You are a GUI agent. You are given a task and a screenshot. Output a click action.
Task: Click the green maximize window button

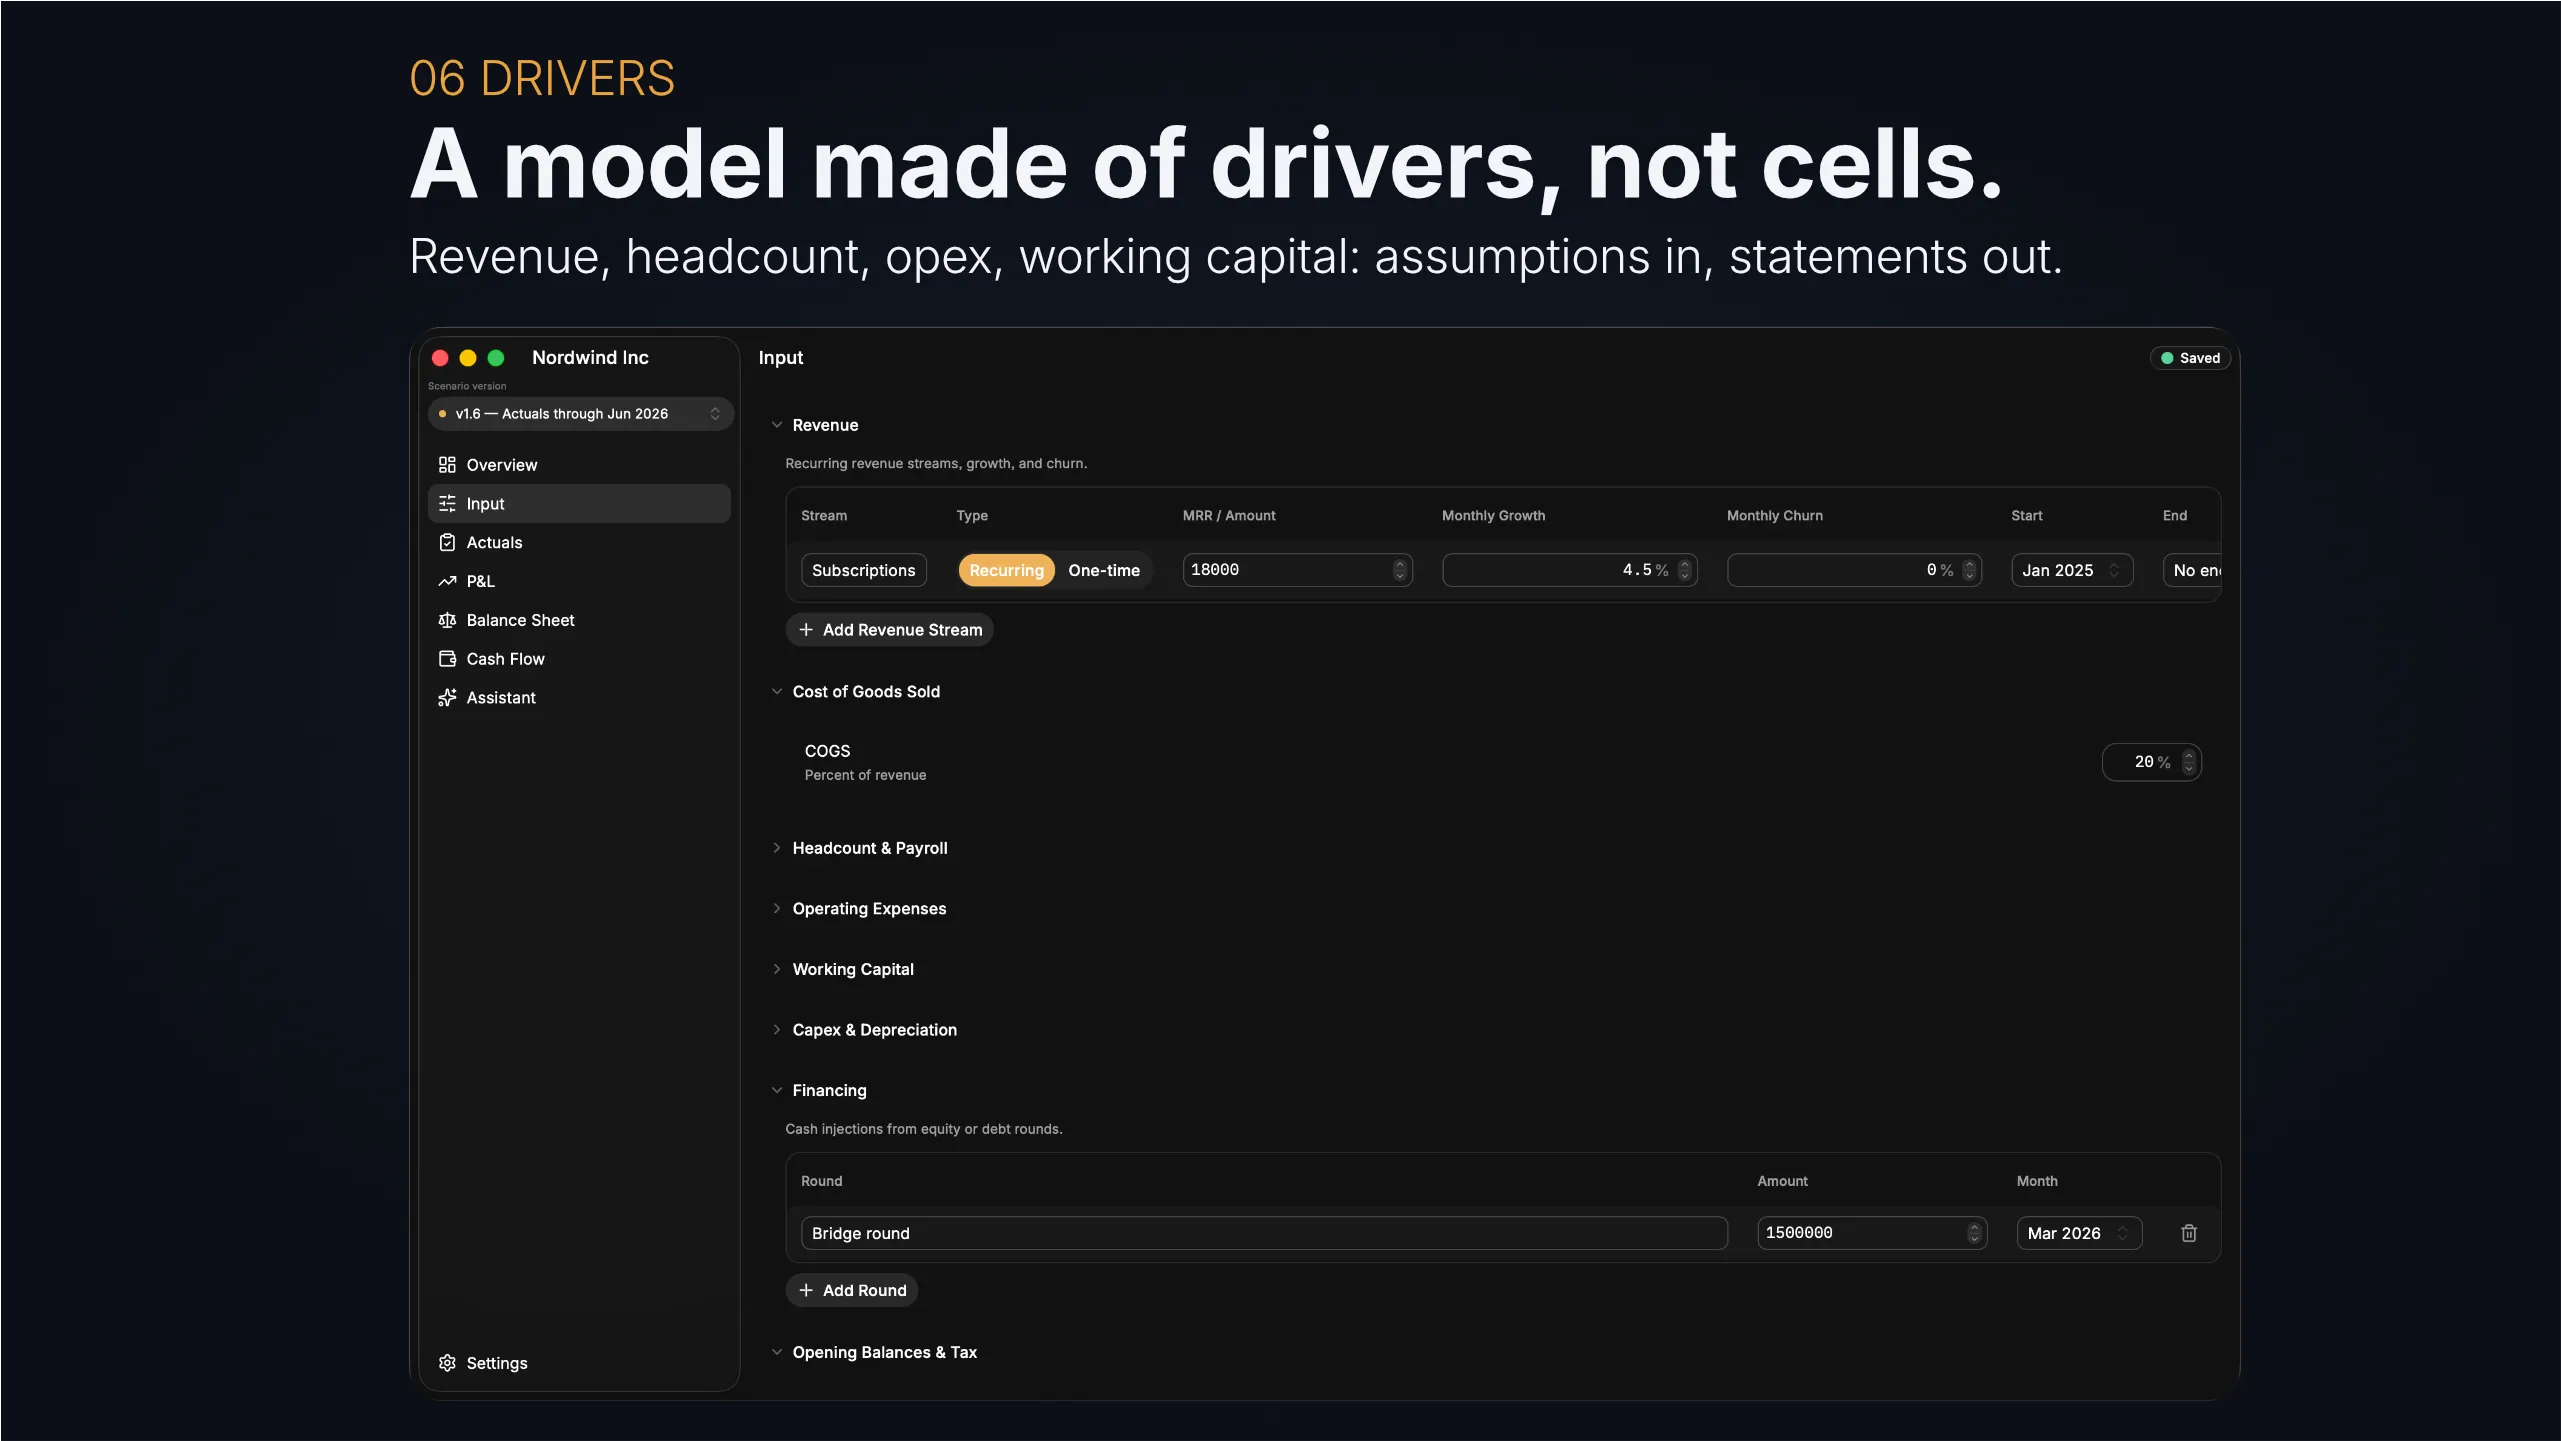(495, 358)
